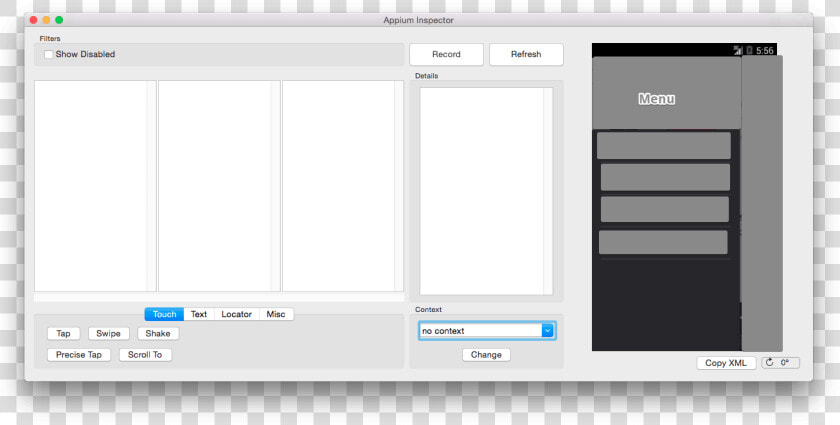Click the Refresh button
840x425 pixels.
pos(526,54)
